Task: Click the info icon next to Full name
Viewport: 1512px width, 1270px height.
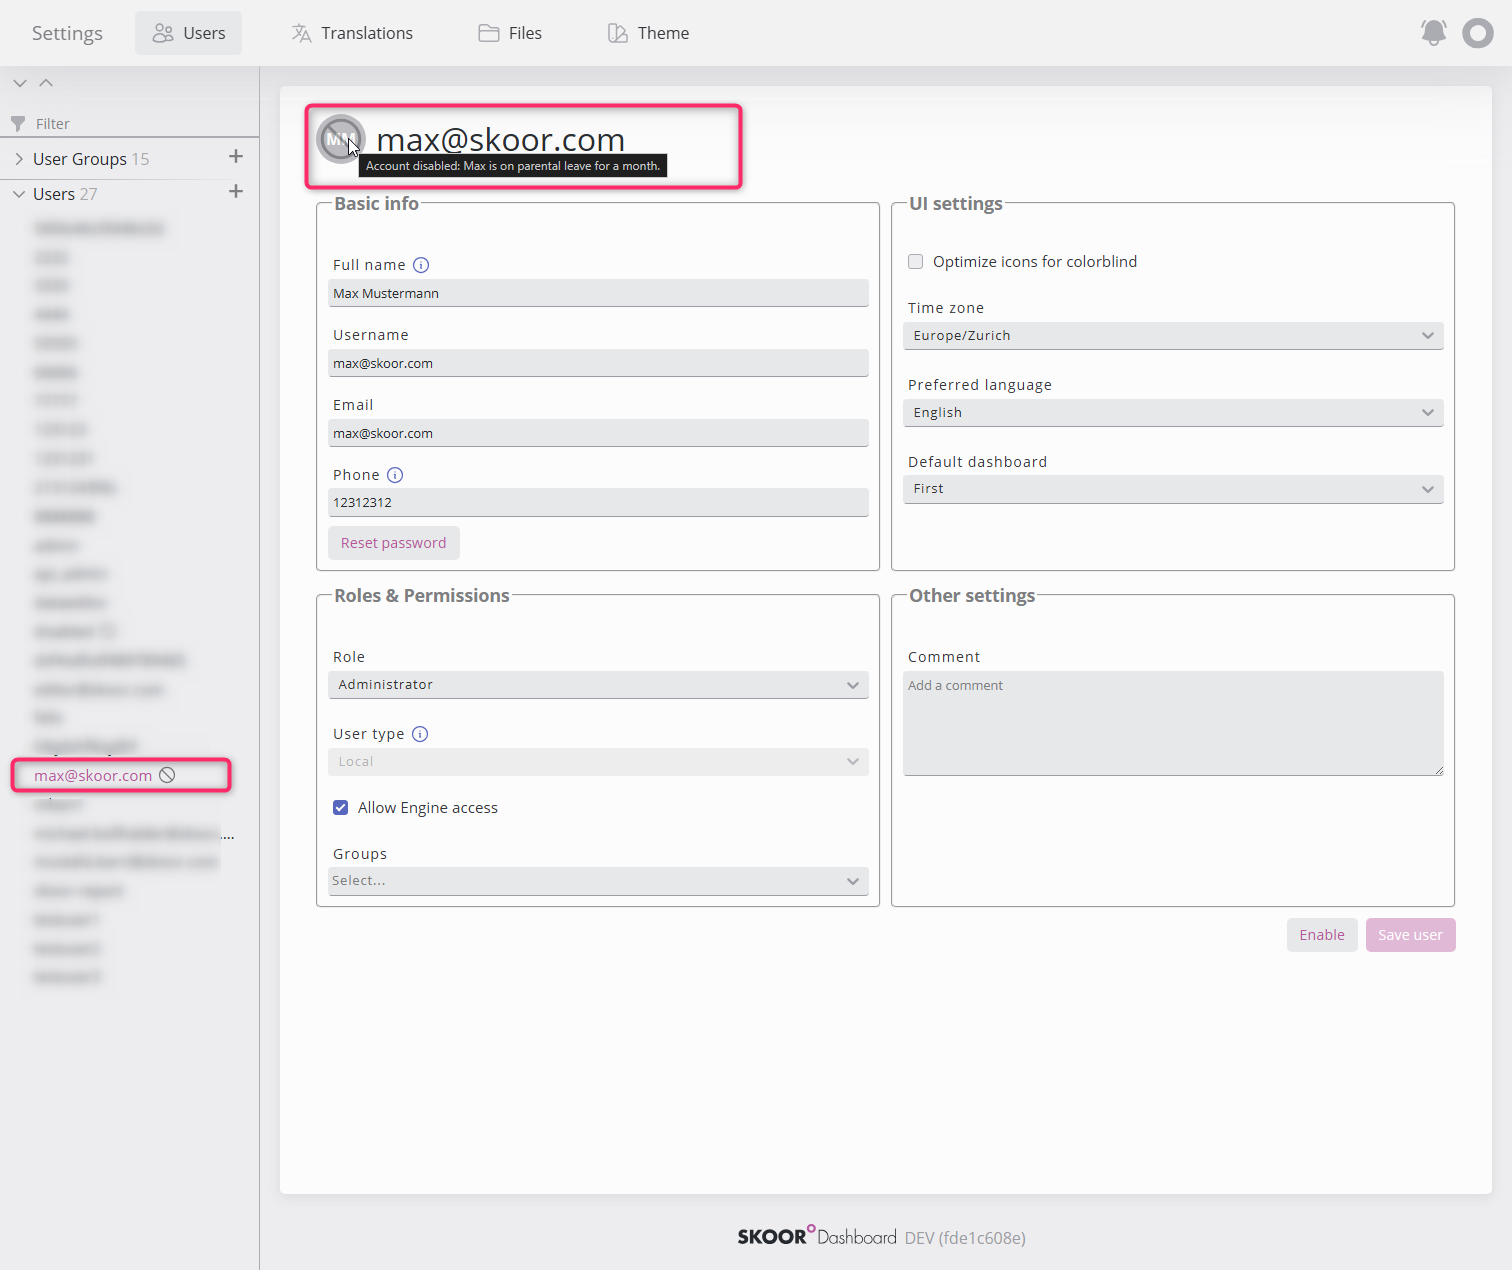Action: tap(421, 265)
